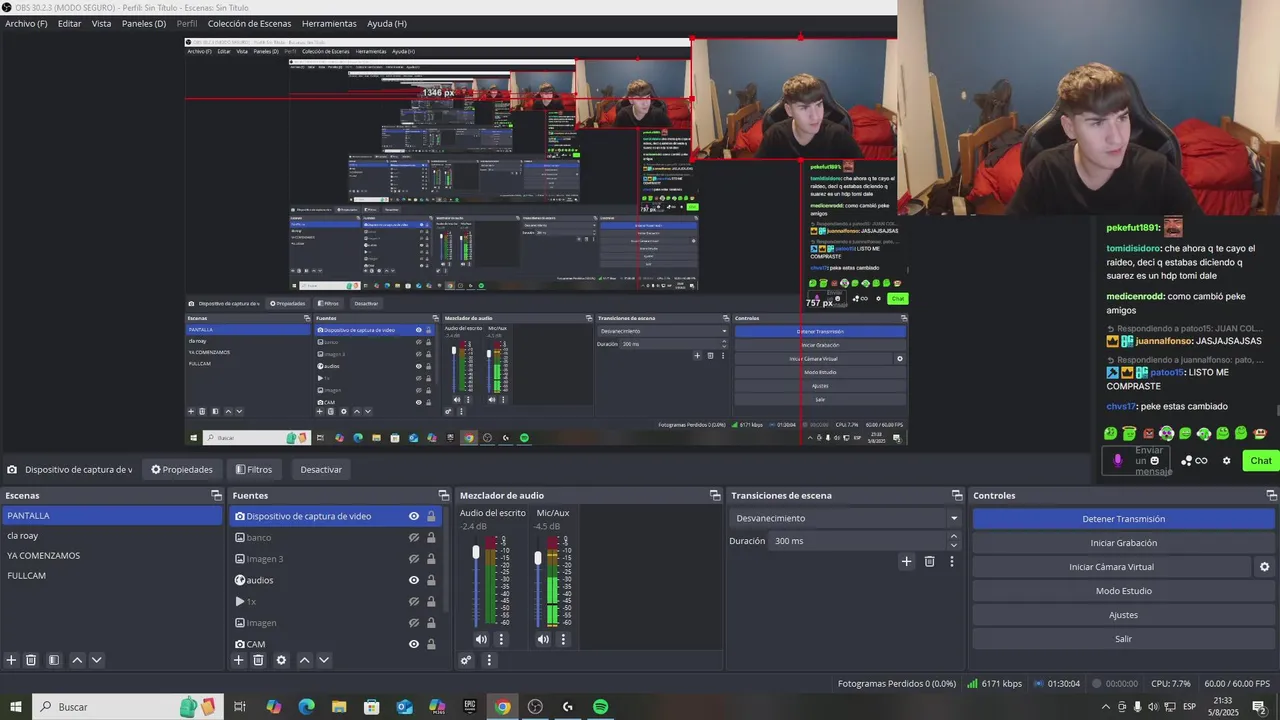Open Filtros for selected source

253,469
